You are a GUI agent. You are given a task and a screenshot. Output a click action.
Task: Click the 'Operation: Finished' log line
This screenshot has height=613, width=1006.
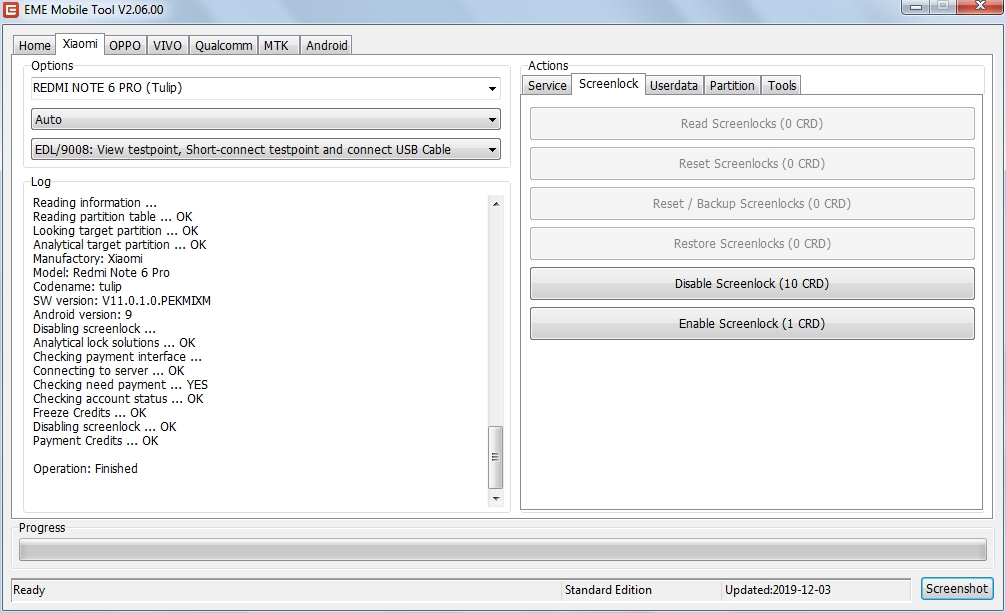pyautogui.click(x=85, y=469)
